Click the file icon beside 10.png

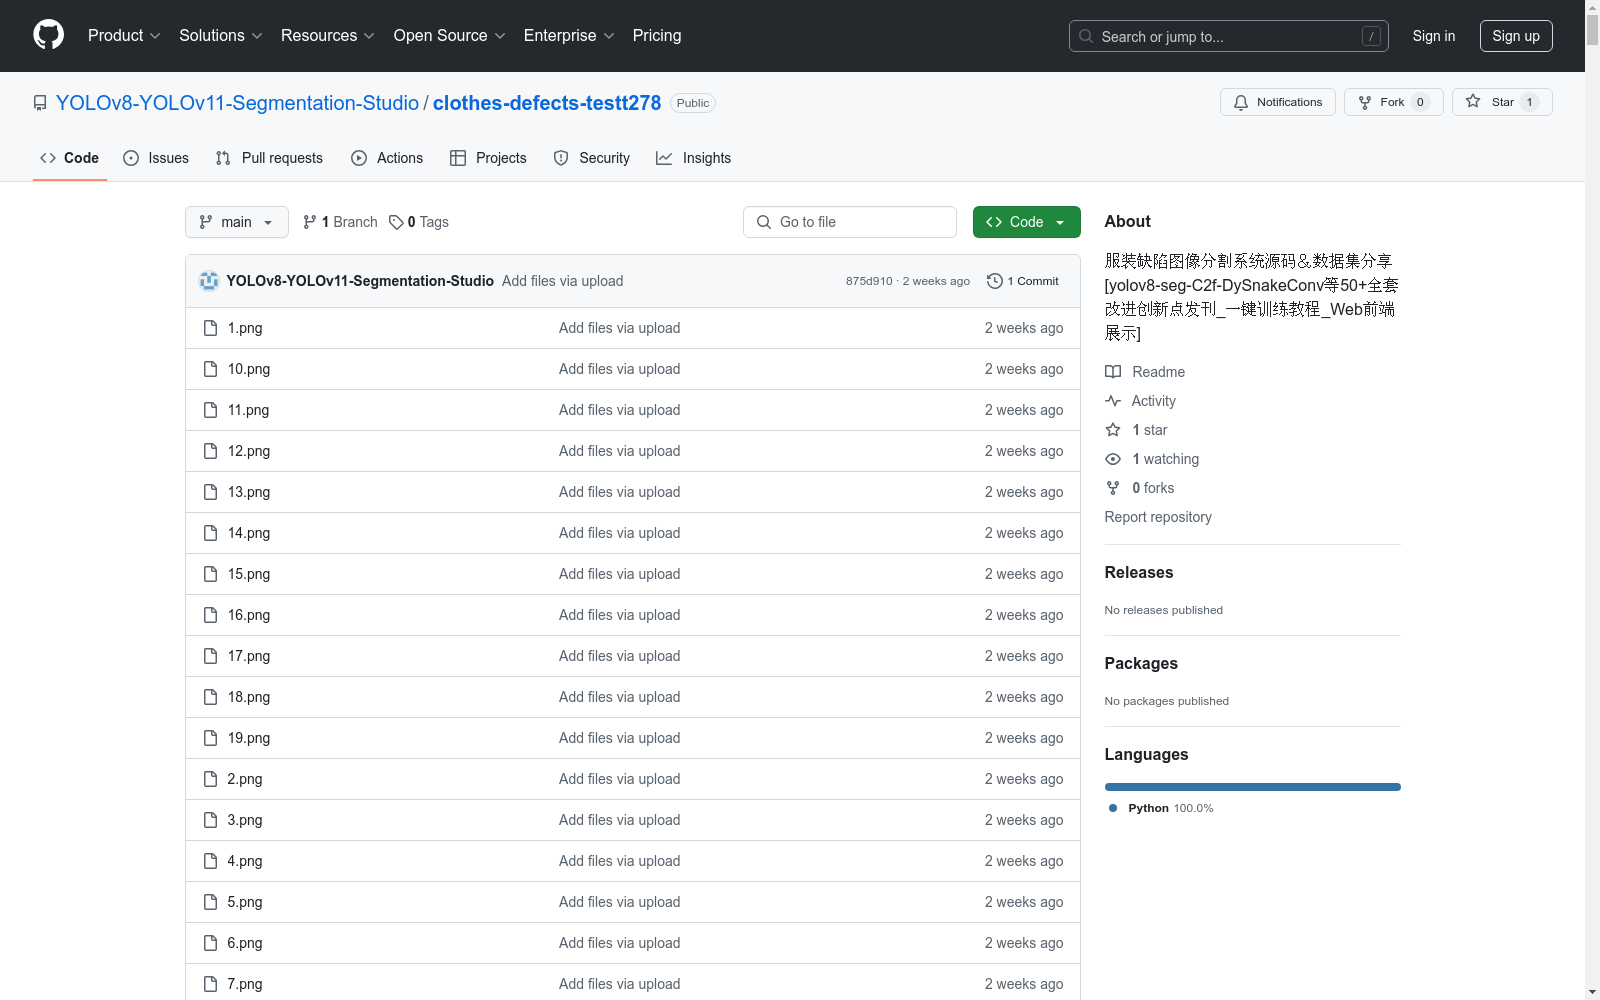coord(210,369)
